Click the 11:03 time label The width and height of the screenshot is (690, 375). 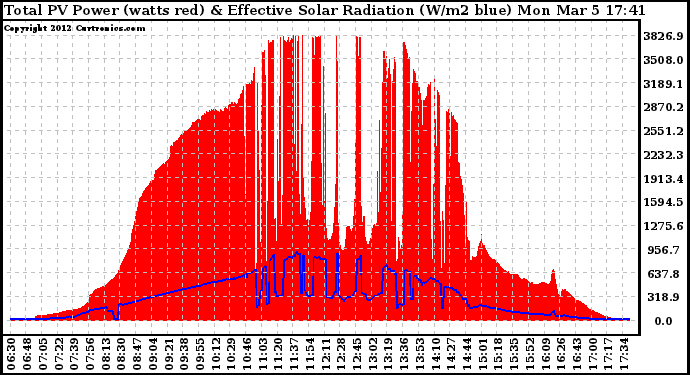coord(263,354)
